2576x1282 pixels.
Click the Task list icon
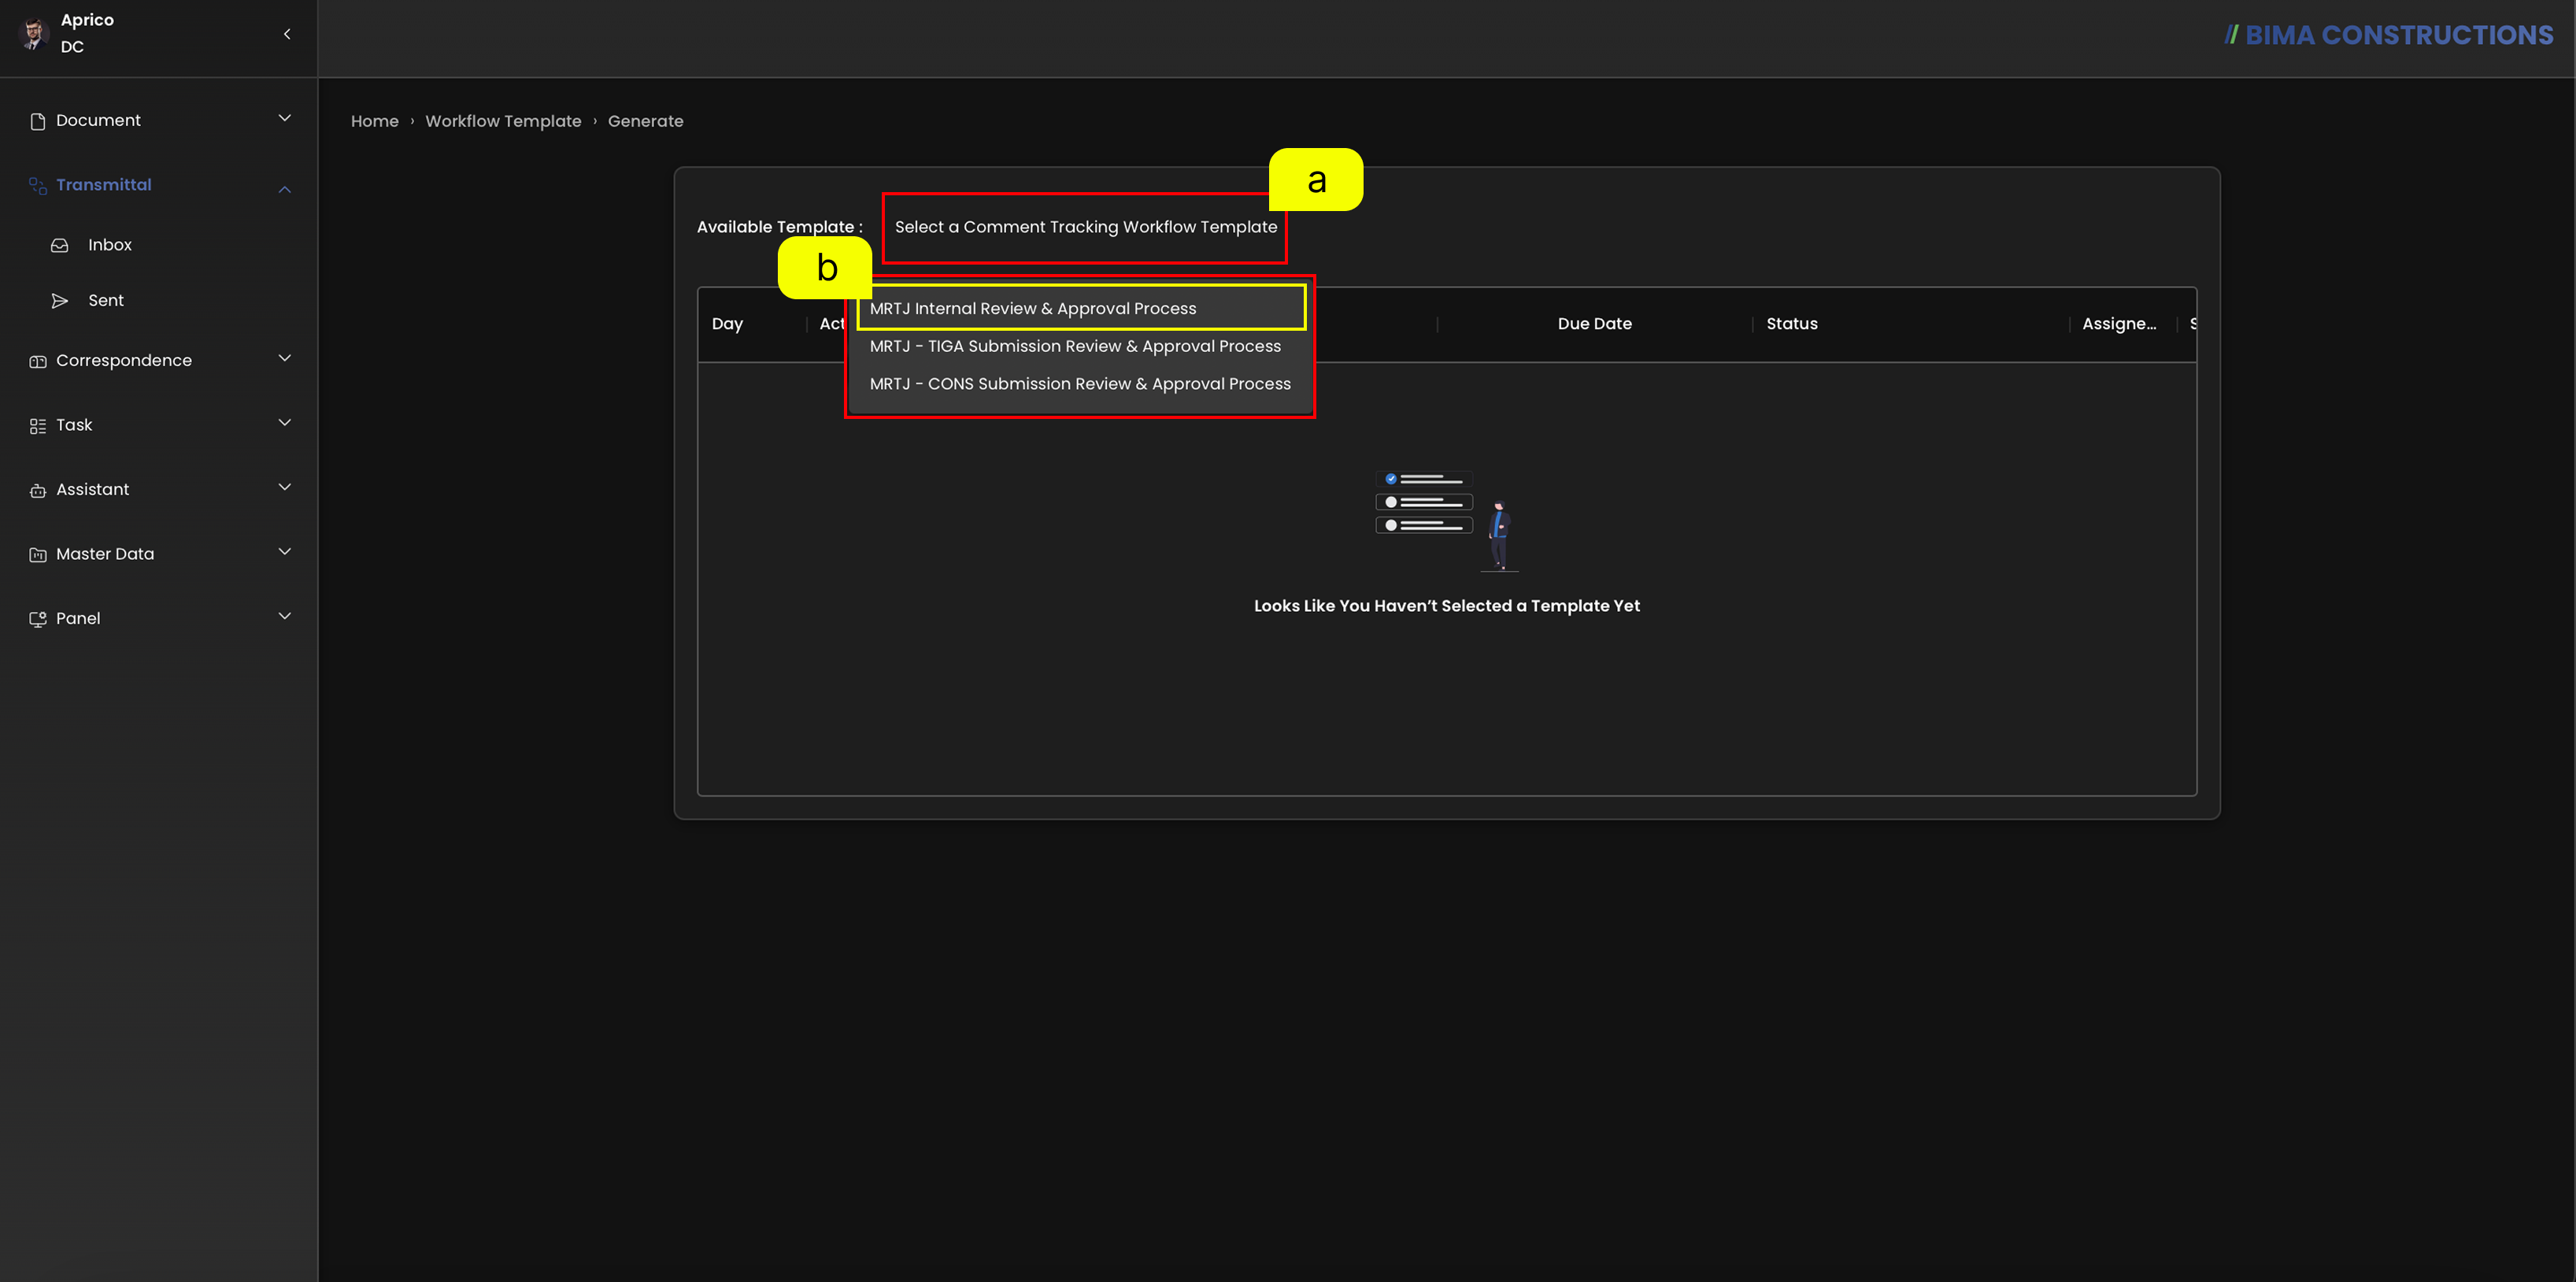click(x=38, y=426)
